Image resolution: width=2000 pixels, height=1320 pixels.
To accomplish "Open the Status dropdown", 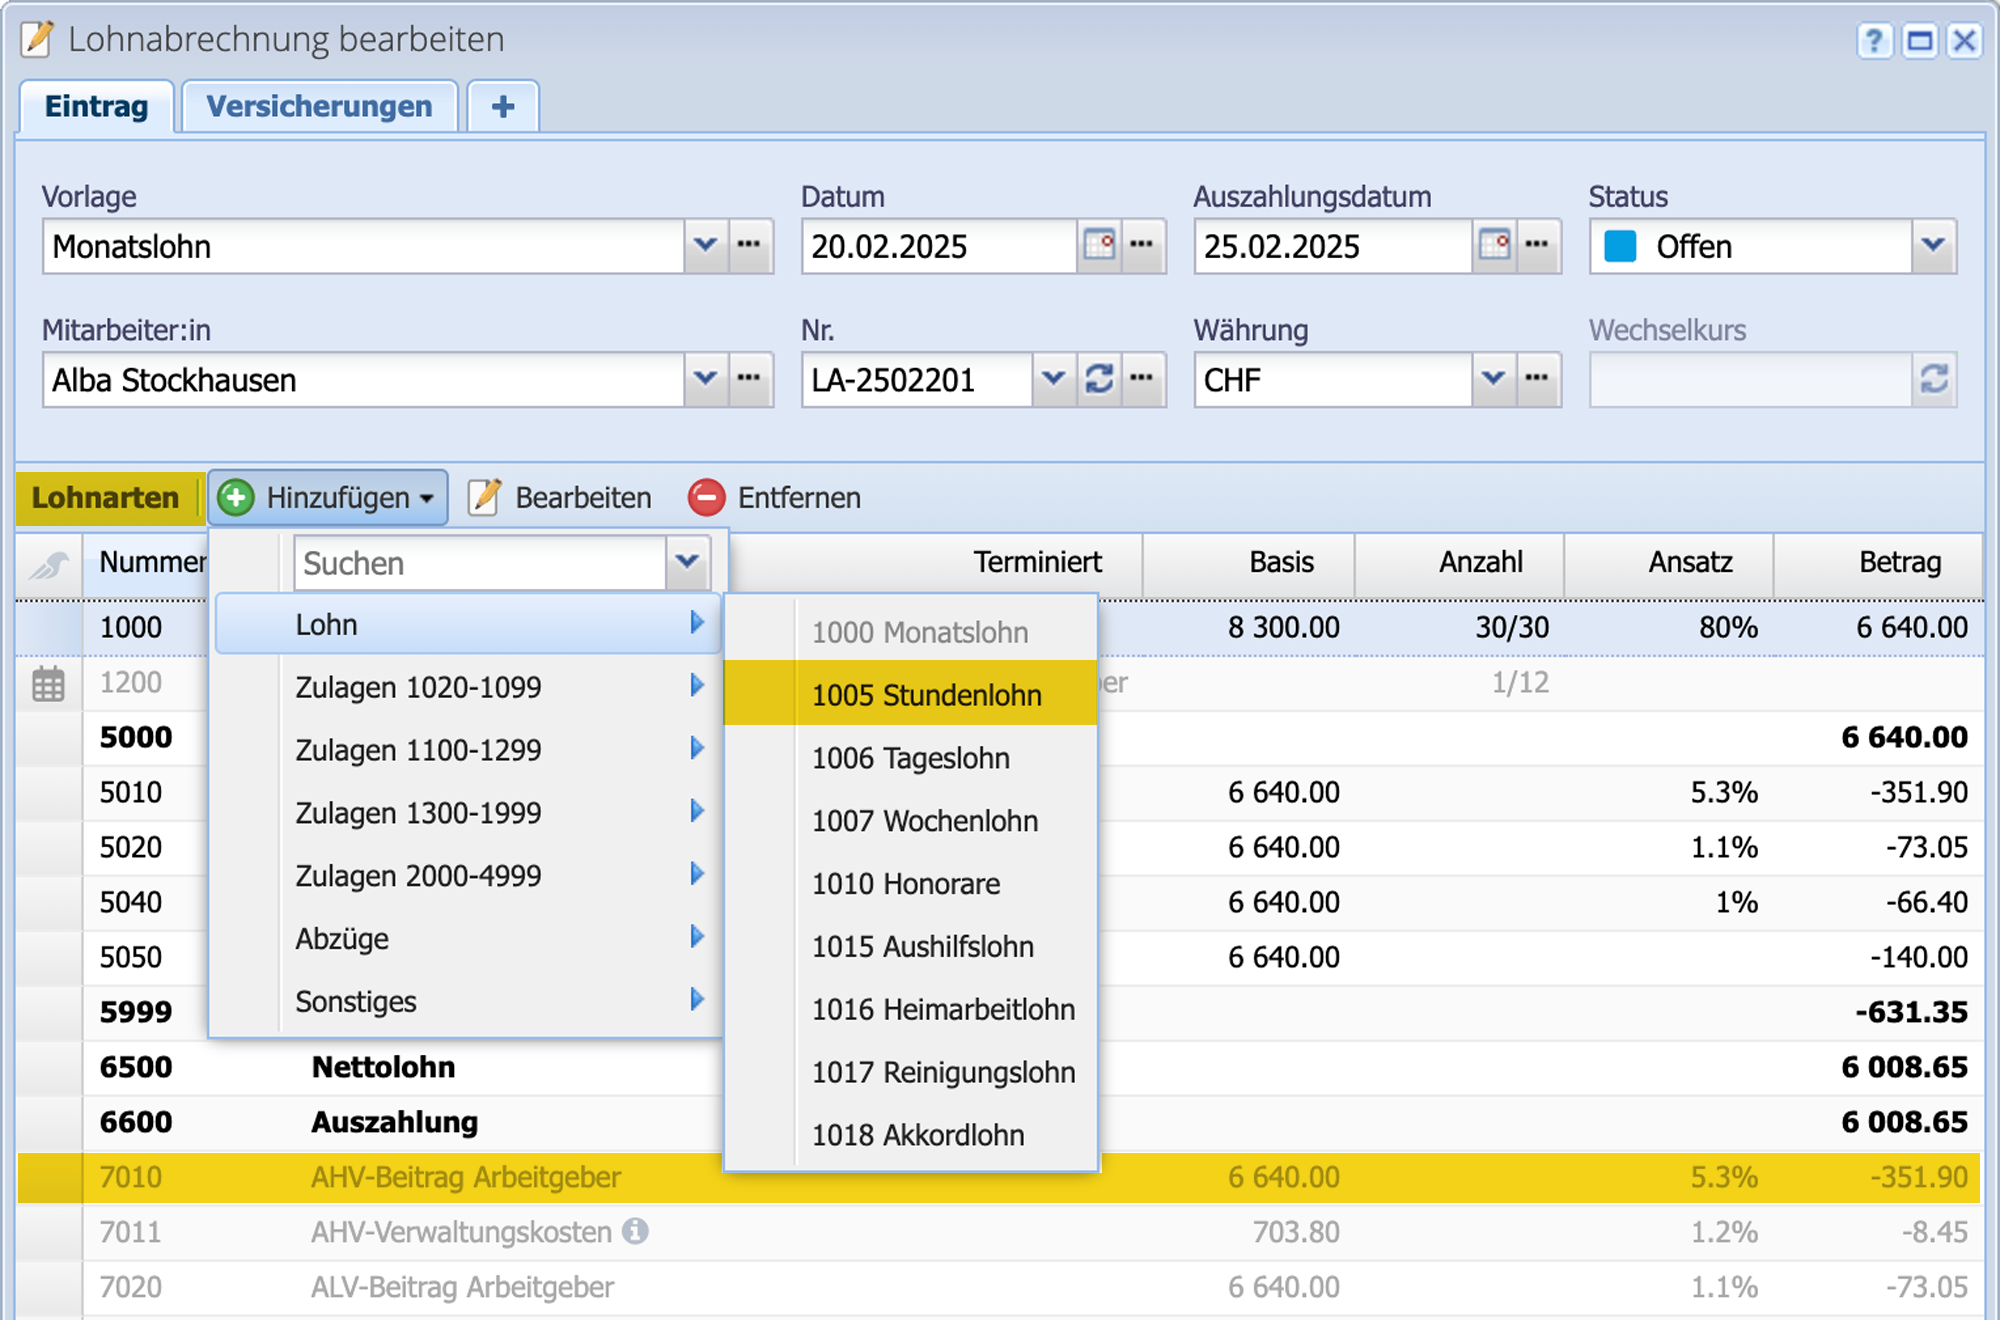I will click(1932, 246).
